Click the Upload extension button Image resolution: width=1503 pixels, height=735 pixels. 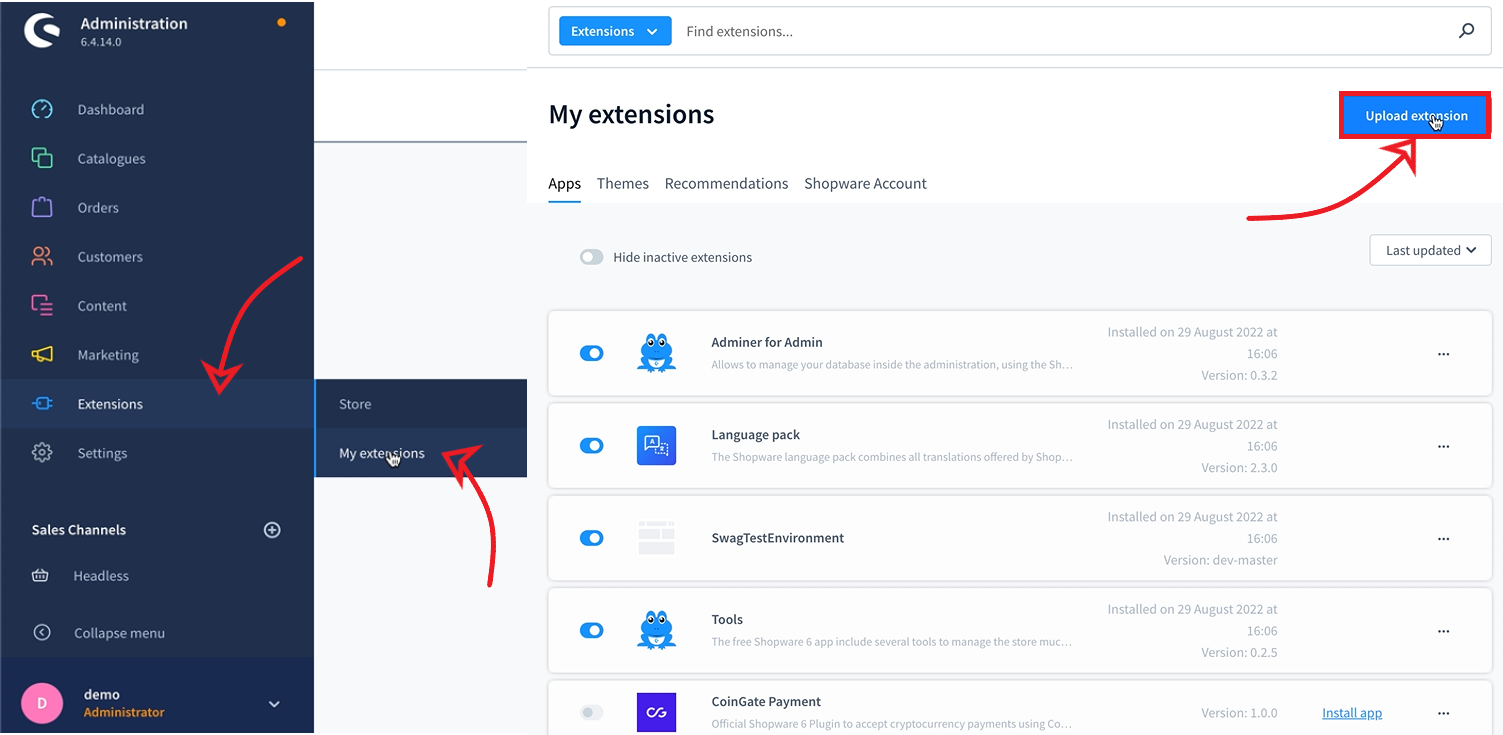[1416, 115]
